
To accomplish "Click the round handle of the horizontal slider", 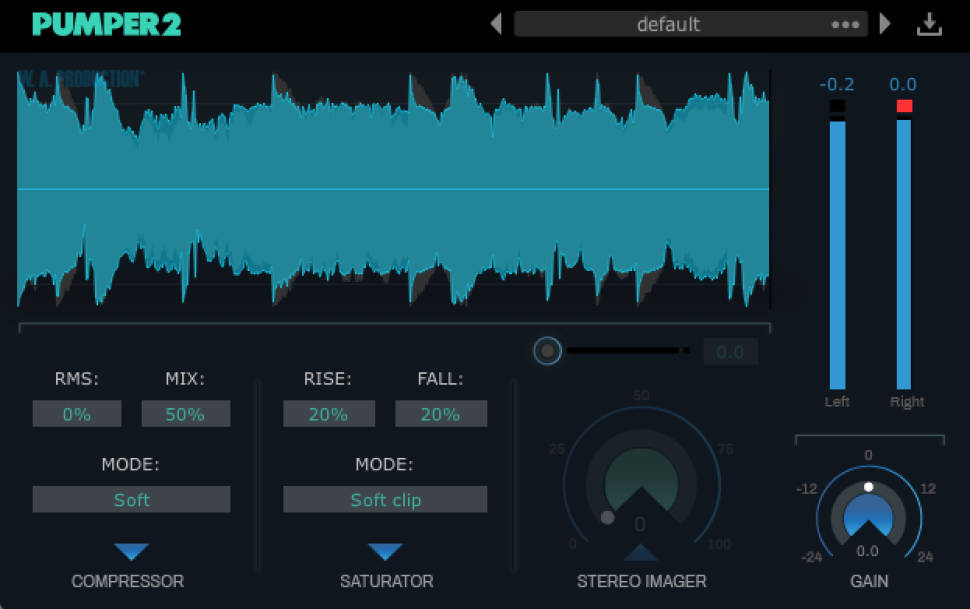I will (547, 351).
